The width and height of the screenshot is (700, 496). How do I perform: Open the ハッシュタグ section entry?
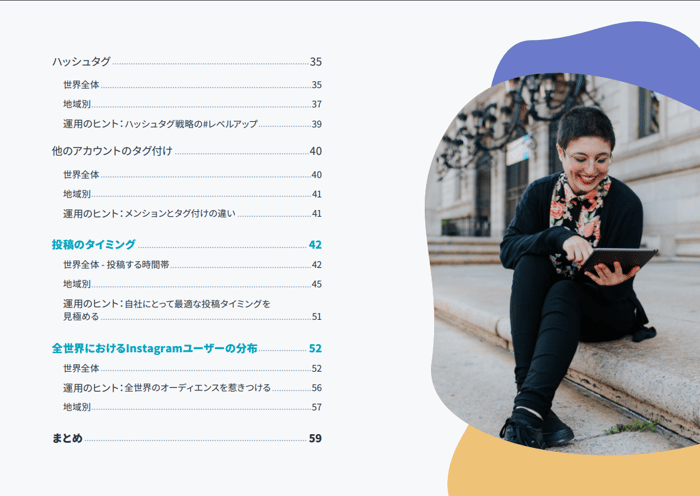point(187,62)
